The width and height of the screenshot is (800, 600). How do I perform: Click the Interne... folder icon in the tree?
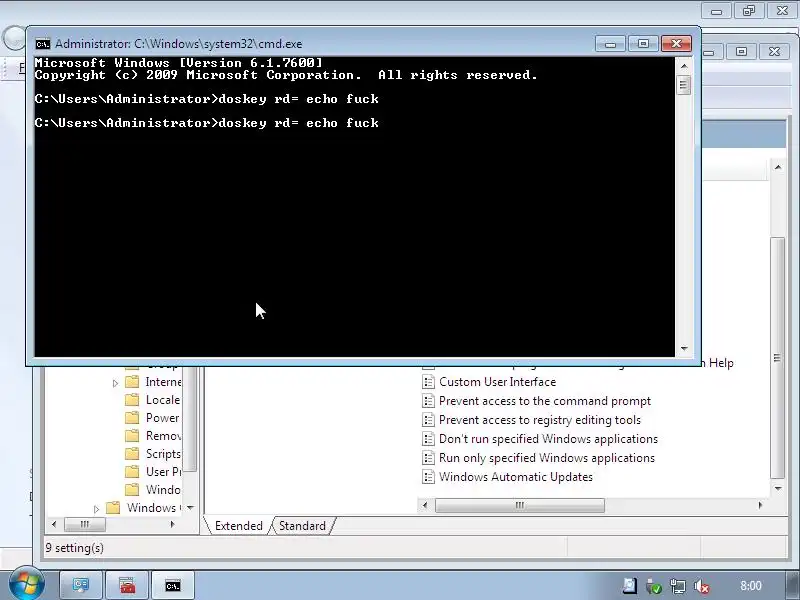point(132,382)
